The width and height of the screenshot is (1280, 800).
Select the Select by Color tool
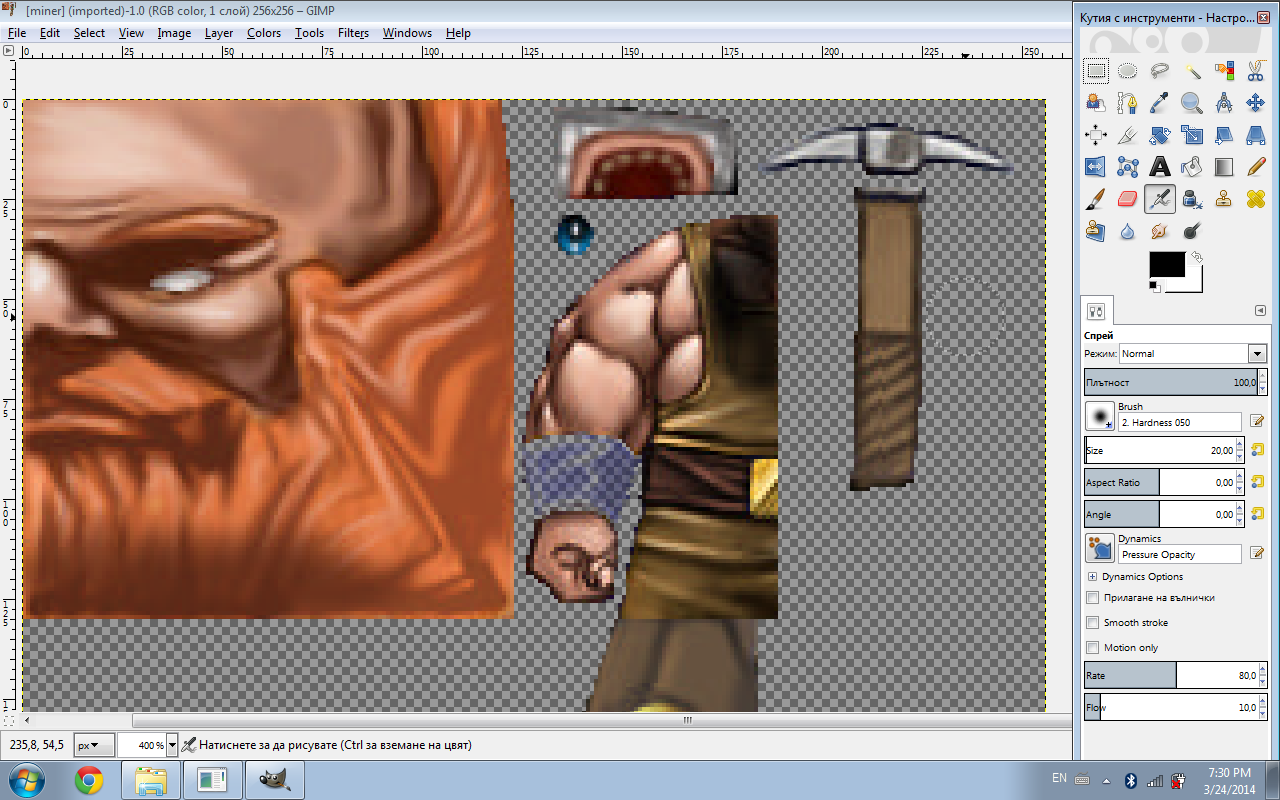[x=1224, y=71]
